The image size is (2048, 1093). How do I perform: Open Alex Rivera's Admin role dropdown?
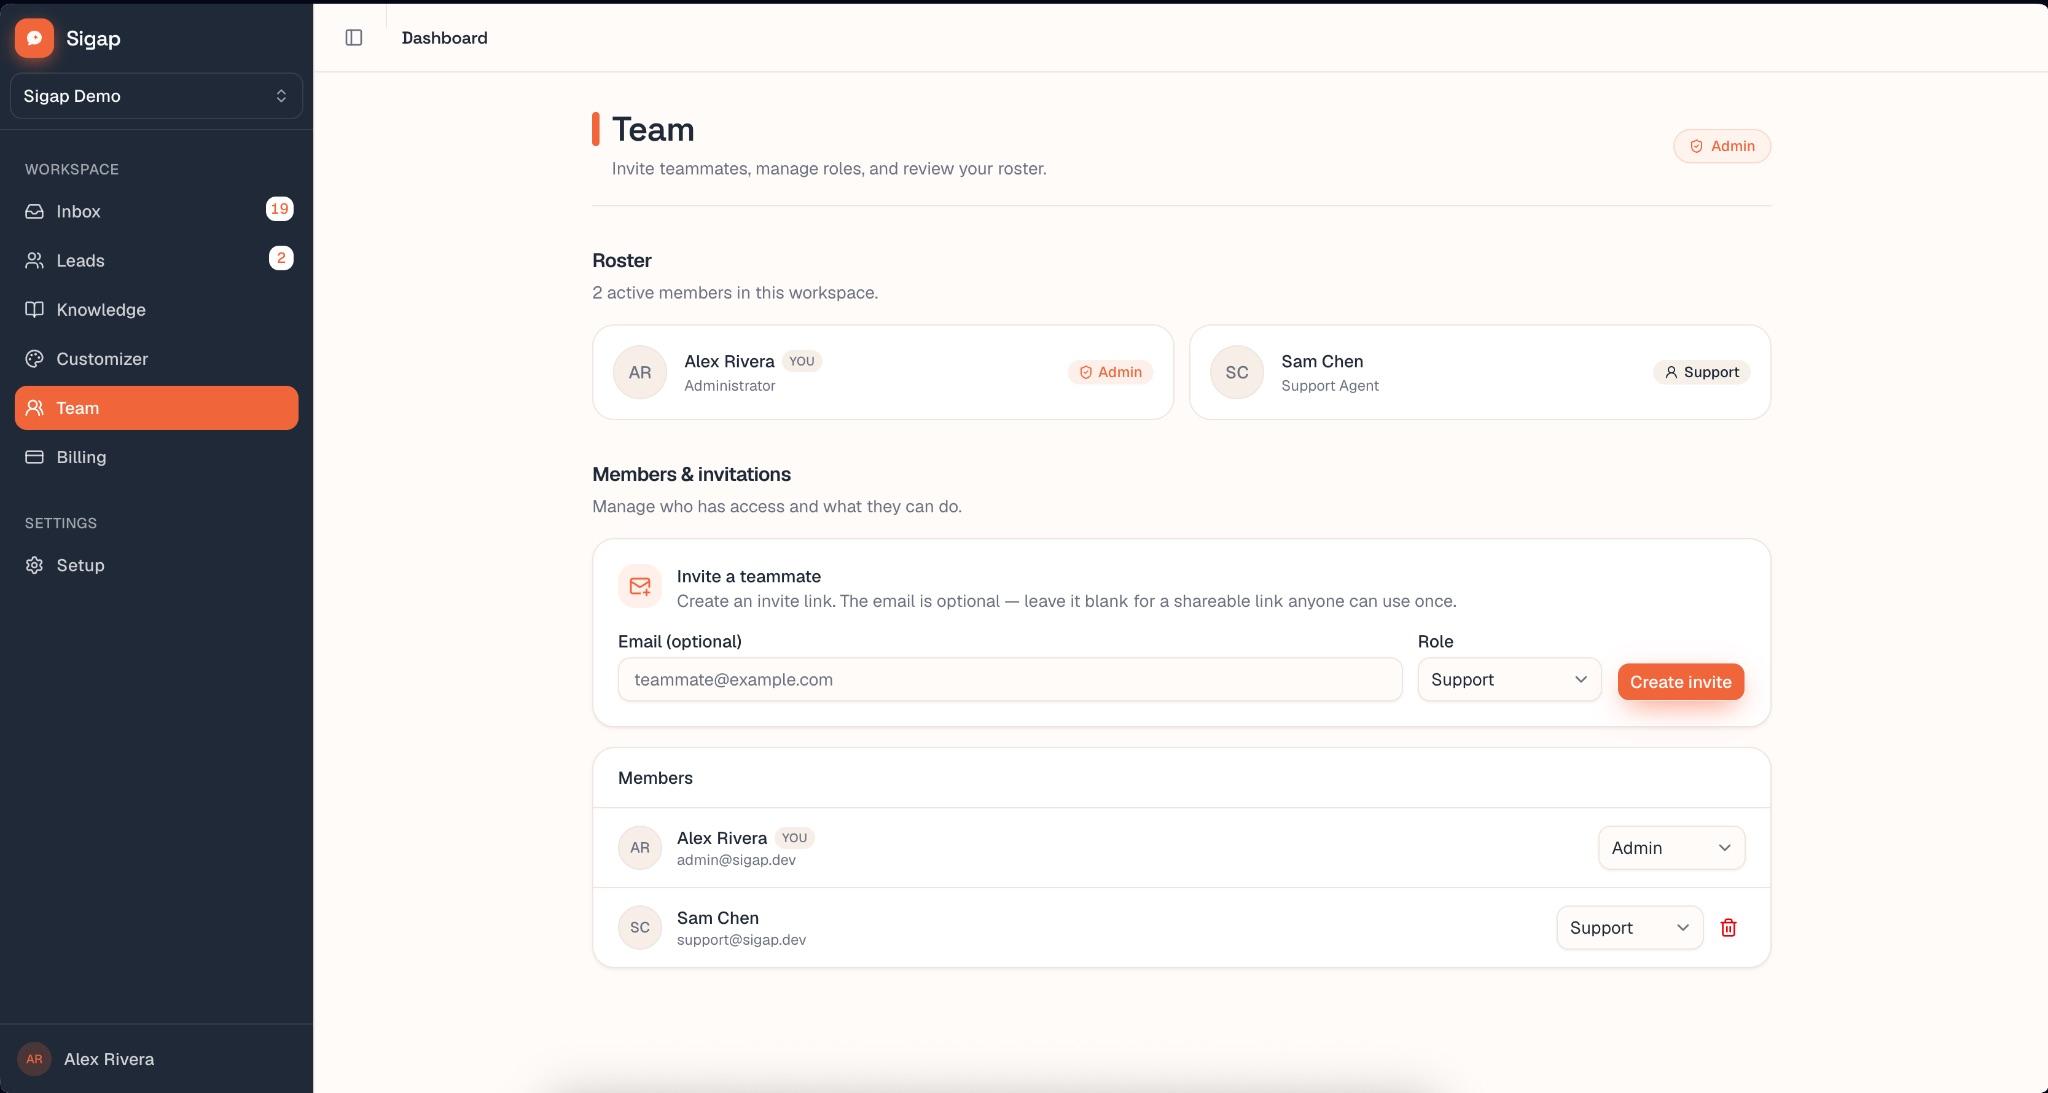tap(1671, 848)
